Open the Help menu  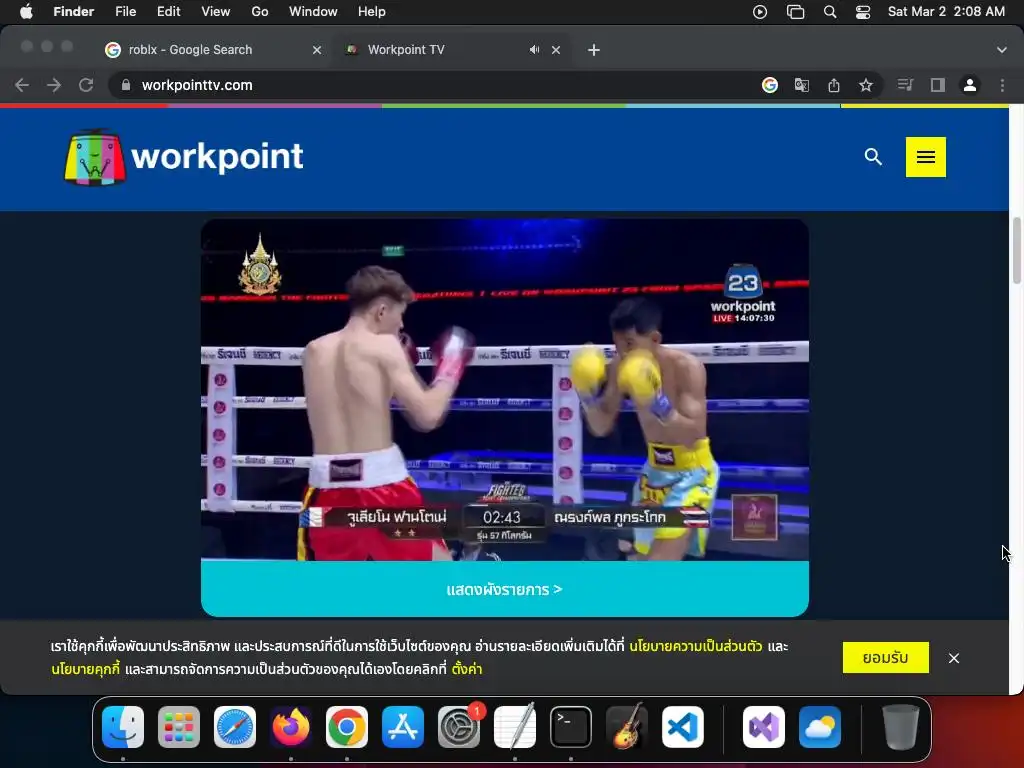(372, 11)
